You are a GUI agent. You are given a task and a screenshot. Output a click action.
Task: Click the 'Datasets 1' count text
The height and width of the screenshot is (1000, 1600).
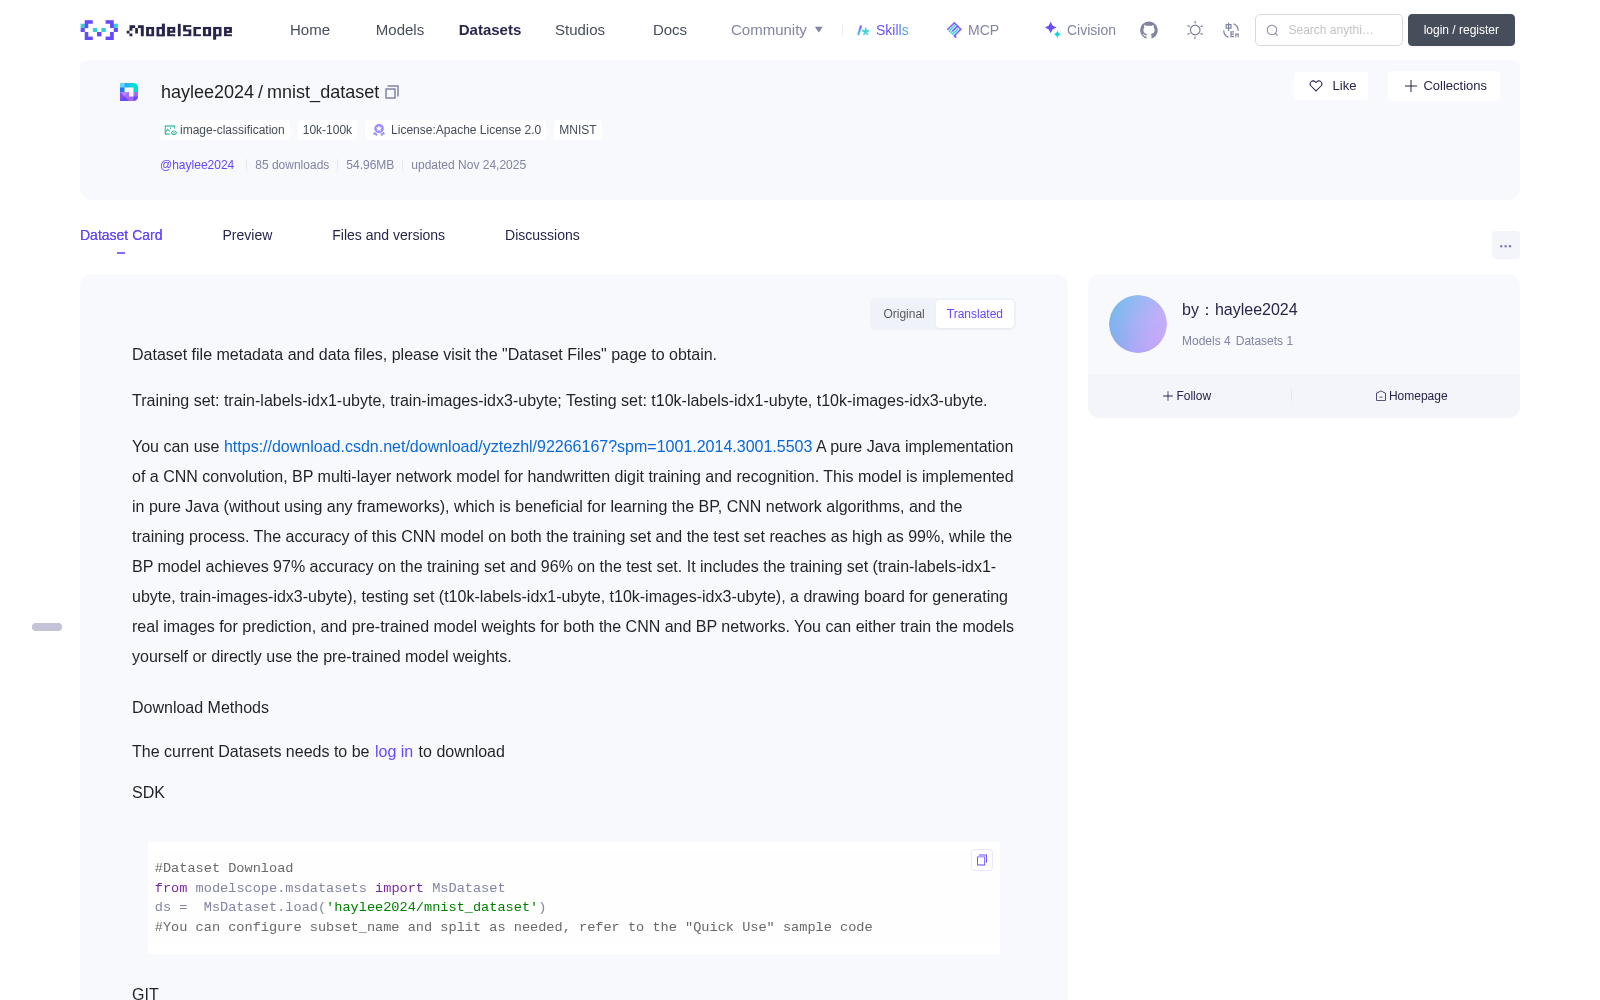(x=1264, y=341)
